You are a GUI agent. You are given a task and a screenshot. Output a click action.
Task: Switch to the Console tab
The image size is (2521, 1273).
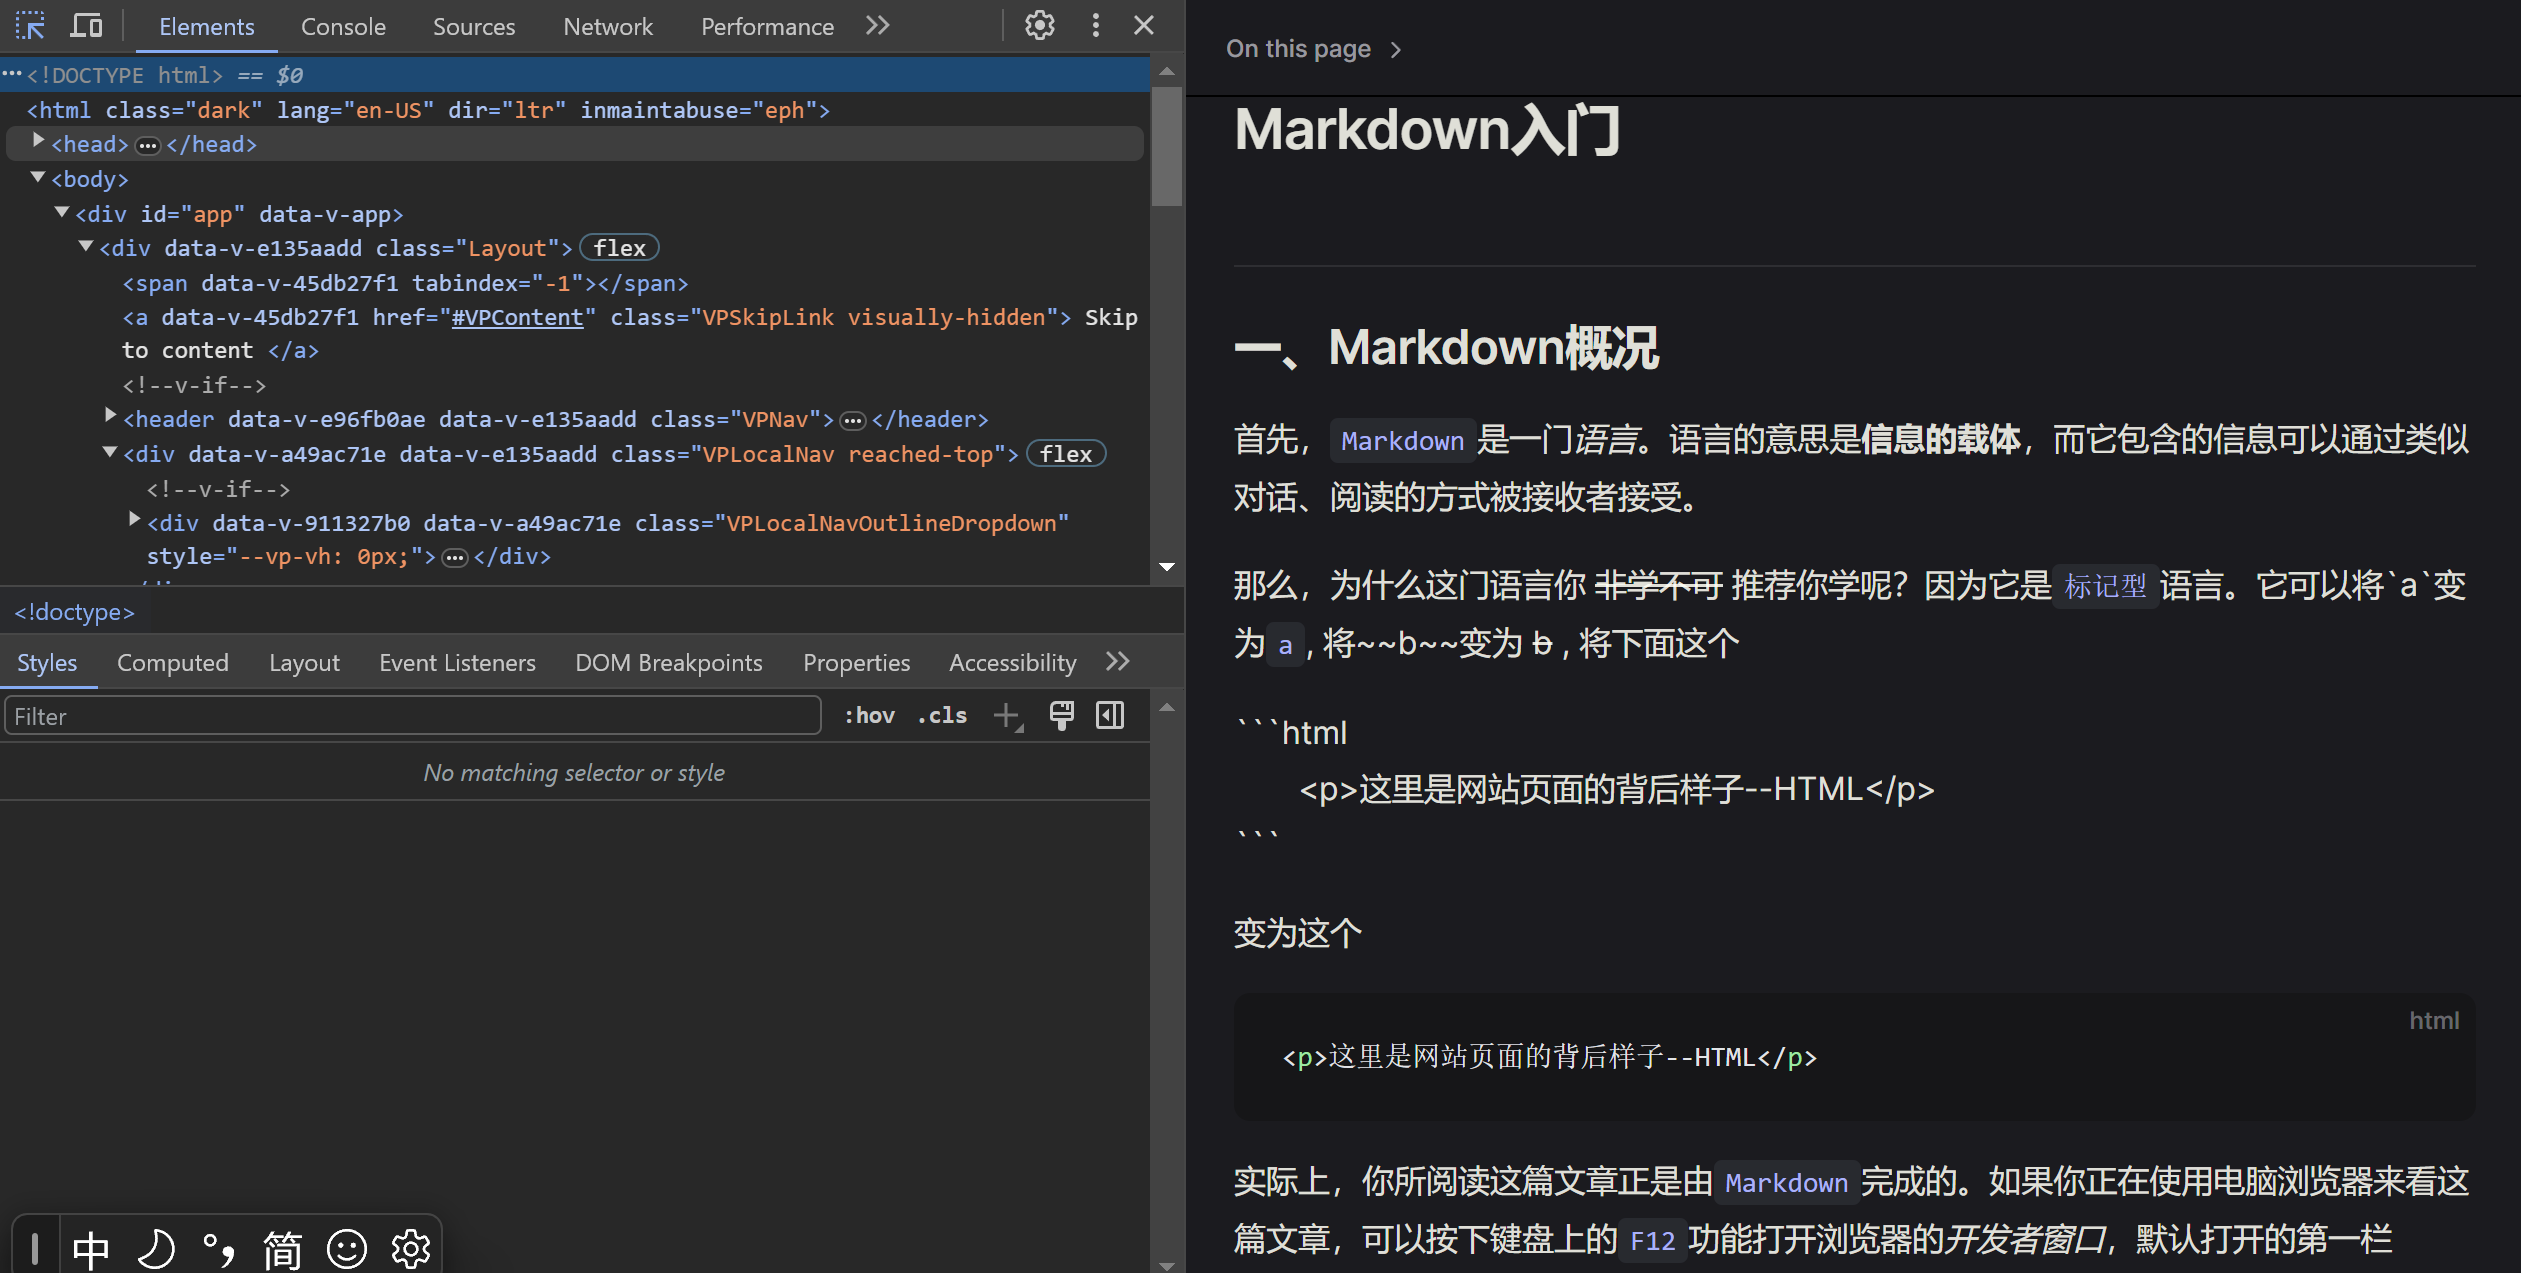[x=343, y=27]
